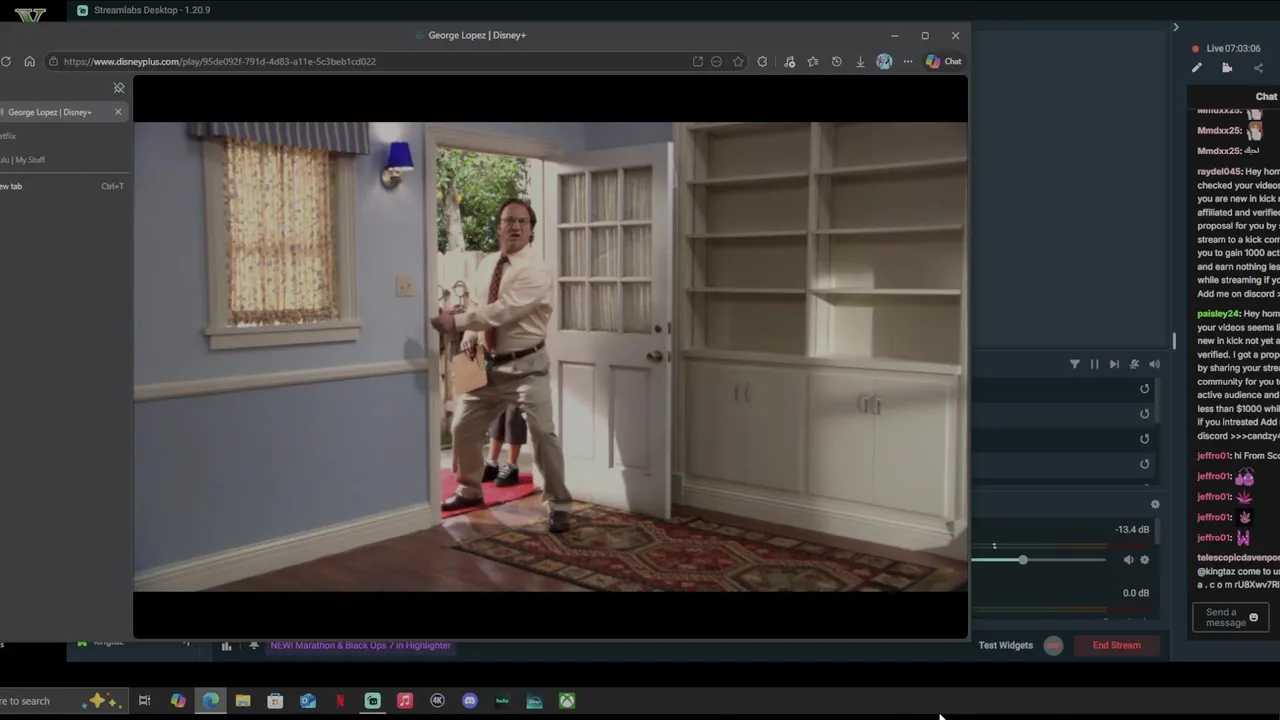Screen dimensions: 1280x720
Task: Open browser extensions puzzle icon
Action: 762,61
